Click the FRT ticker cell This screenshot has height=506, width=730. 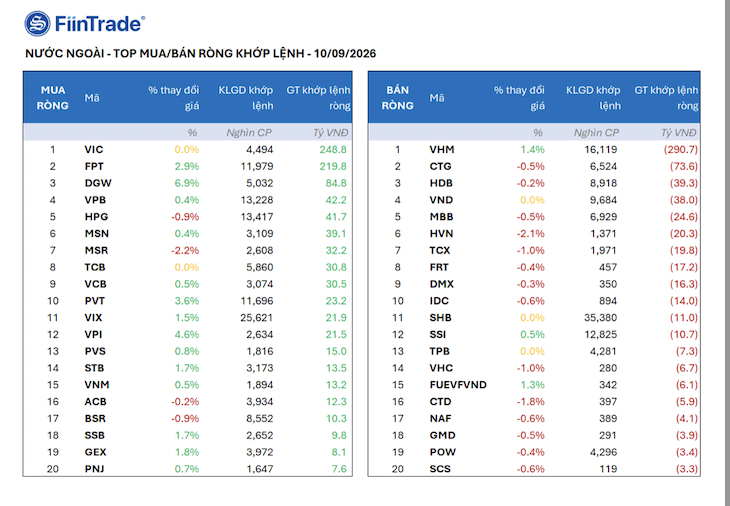(x=439, y=267)
